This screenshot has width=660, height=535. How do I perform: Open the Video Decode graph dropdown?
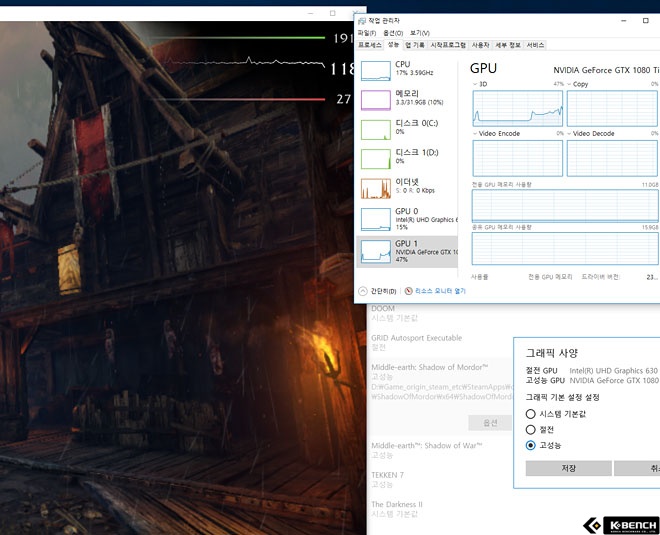(569, 133)
